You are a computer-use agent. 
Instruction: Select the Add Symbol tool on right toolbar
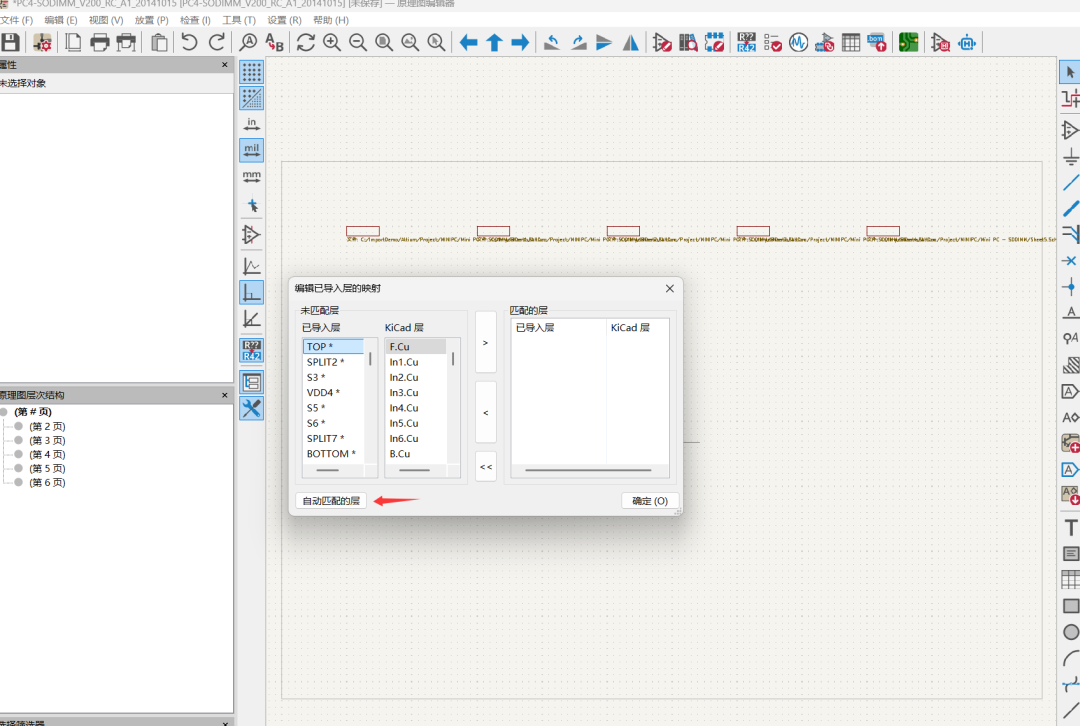(x=1070, y=130)
